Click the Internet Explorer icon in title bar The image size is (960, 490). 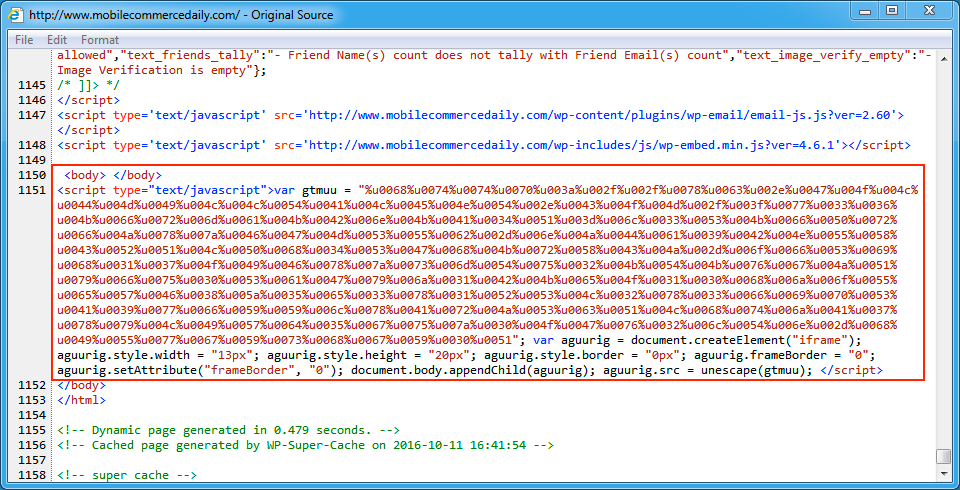pyautogui.click(x=16, y=14)
